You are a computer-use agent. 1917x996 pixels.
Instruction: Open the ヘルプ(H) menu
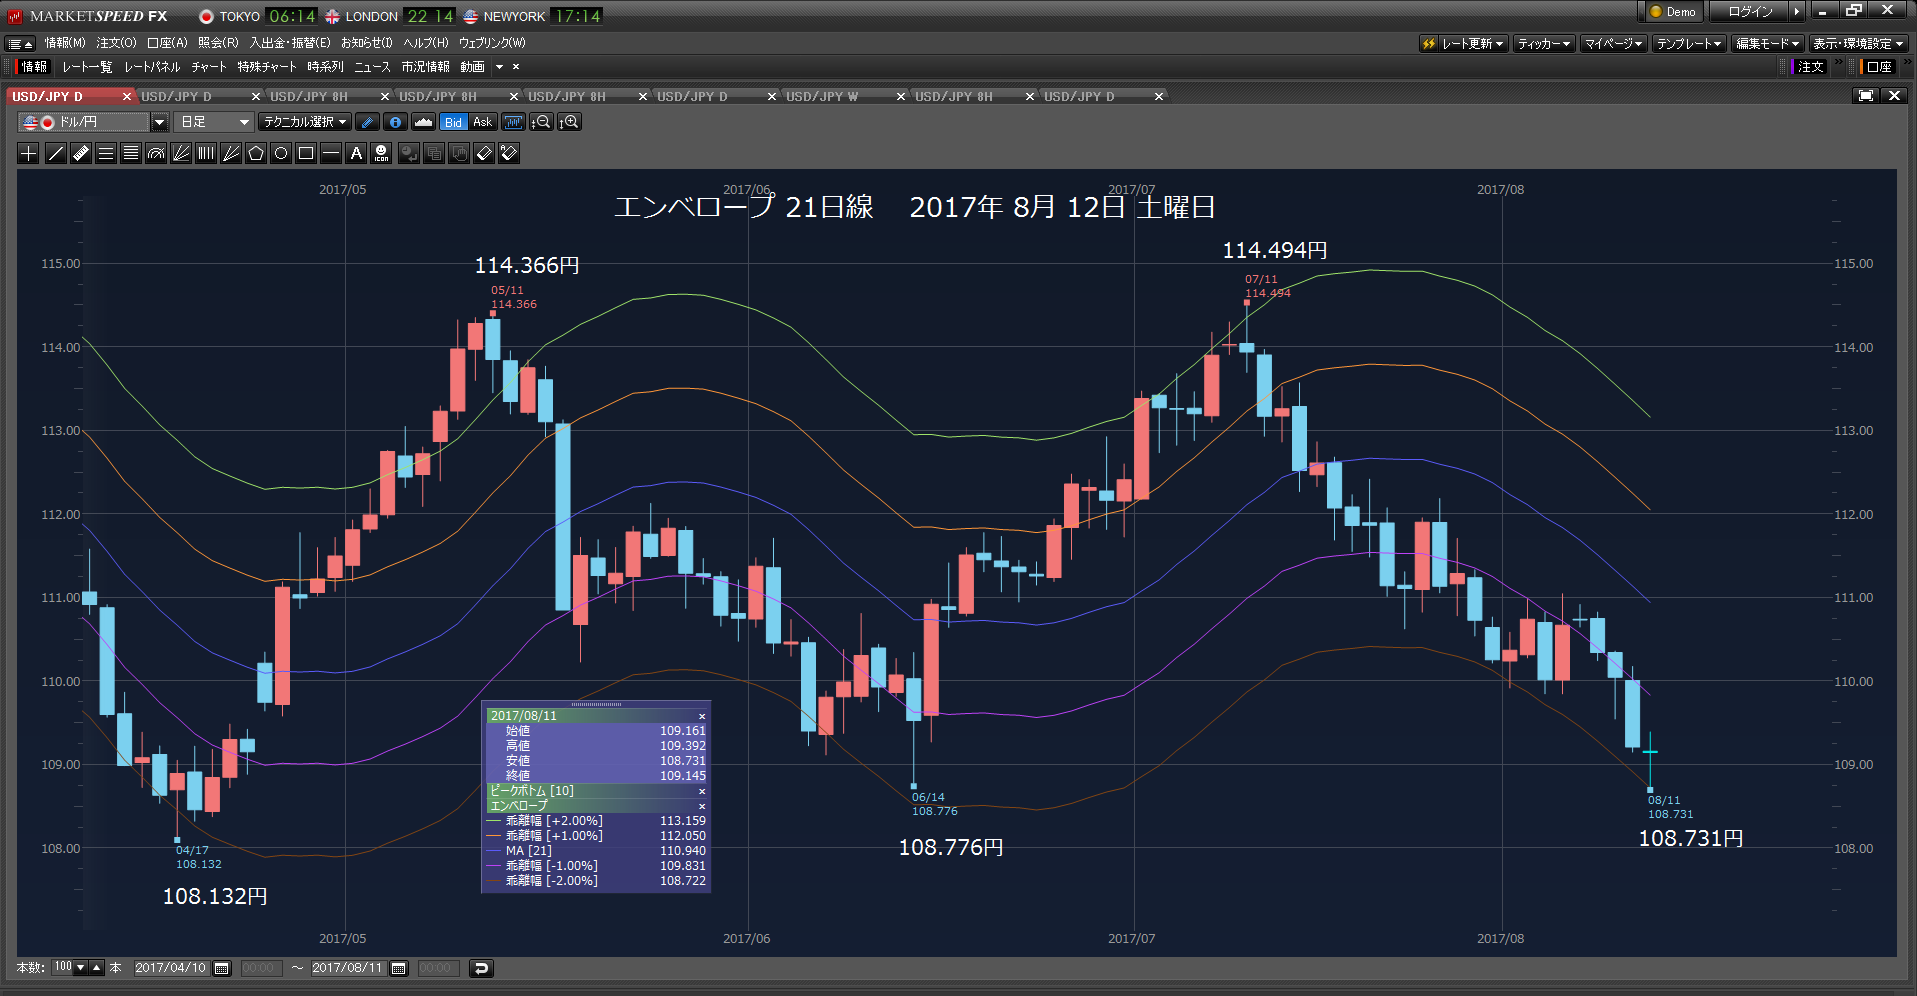coord(426,43)
